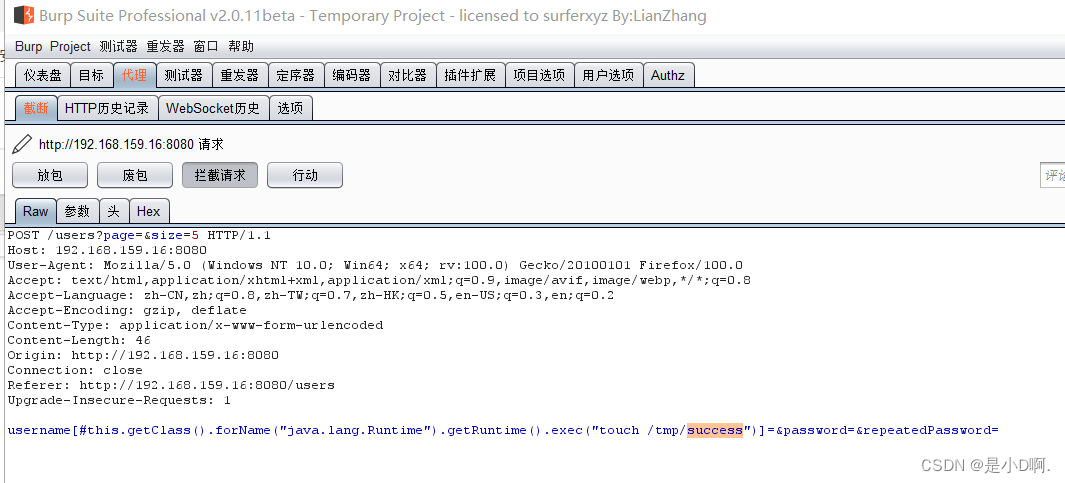Open the 窗口 menu
The height and width of the screenshot is (483, 1065).
click(x=206, y=46)
